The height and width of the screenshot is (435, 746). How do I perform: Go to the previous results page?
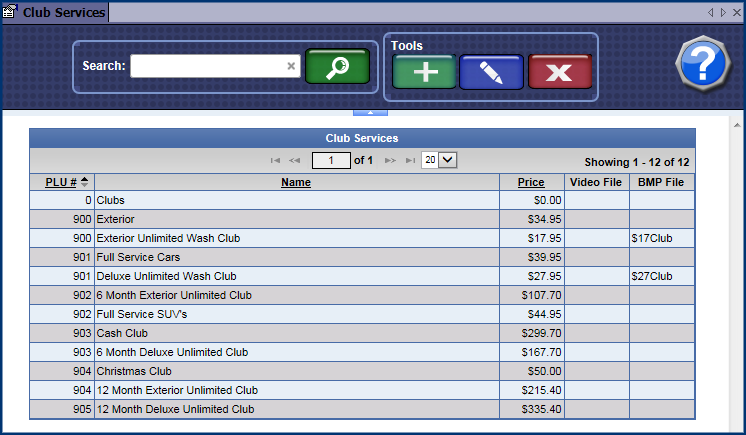click(x=295, y=160)
